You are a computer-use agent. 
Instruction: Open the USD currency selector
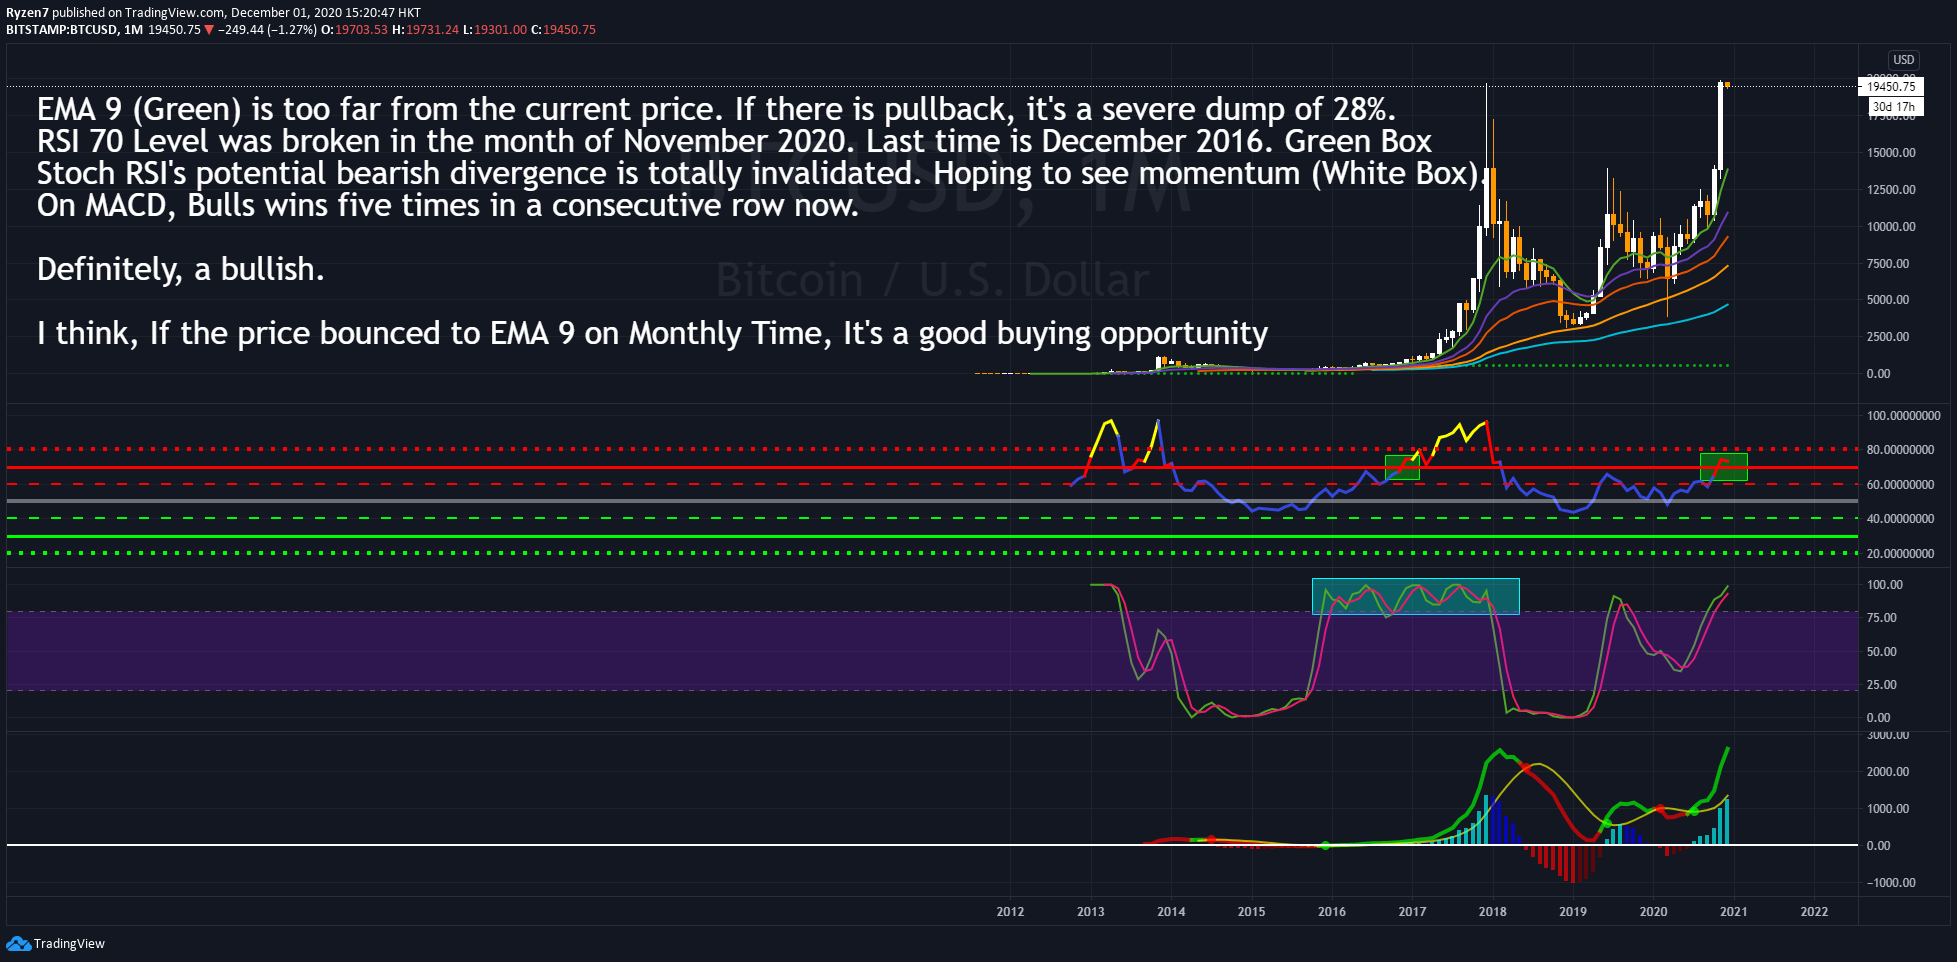(1903, 60)
